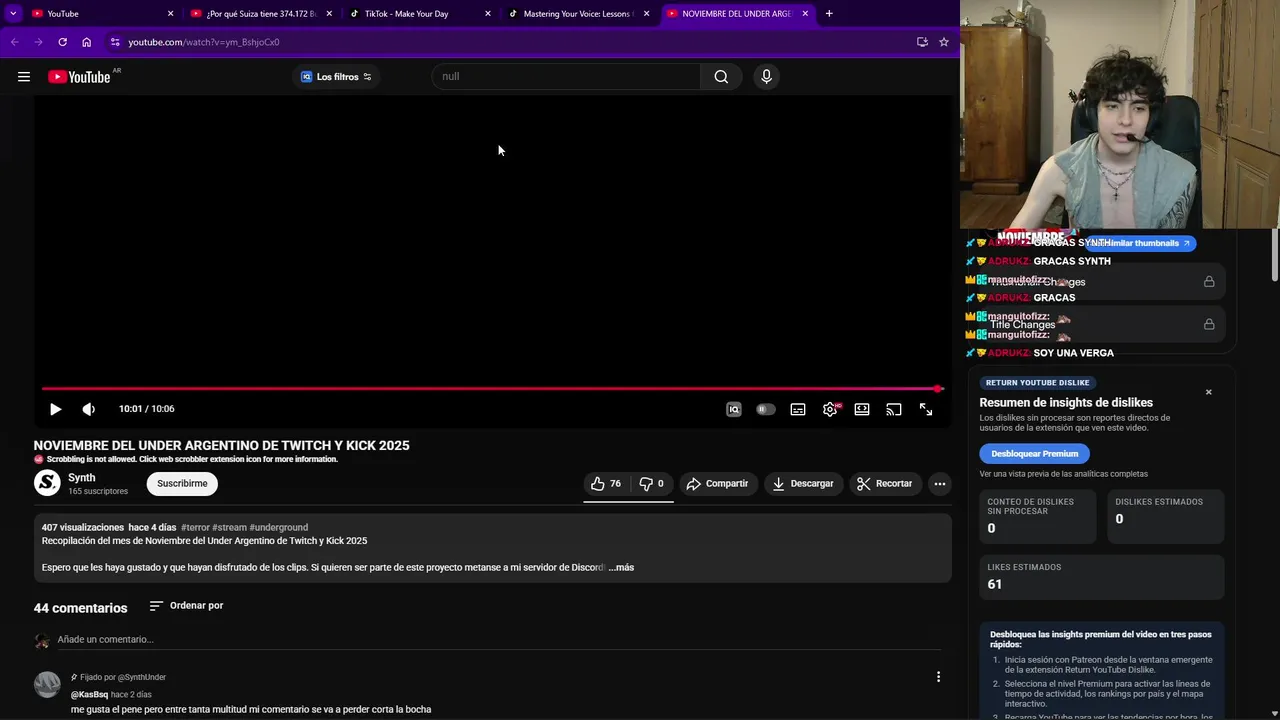Download the video with Descargar

tap(804, 484)
